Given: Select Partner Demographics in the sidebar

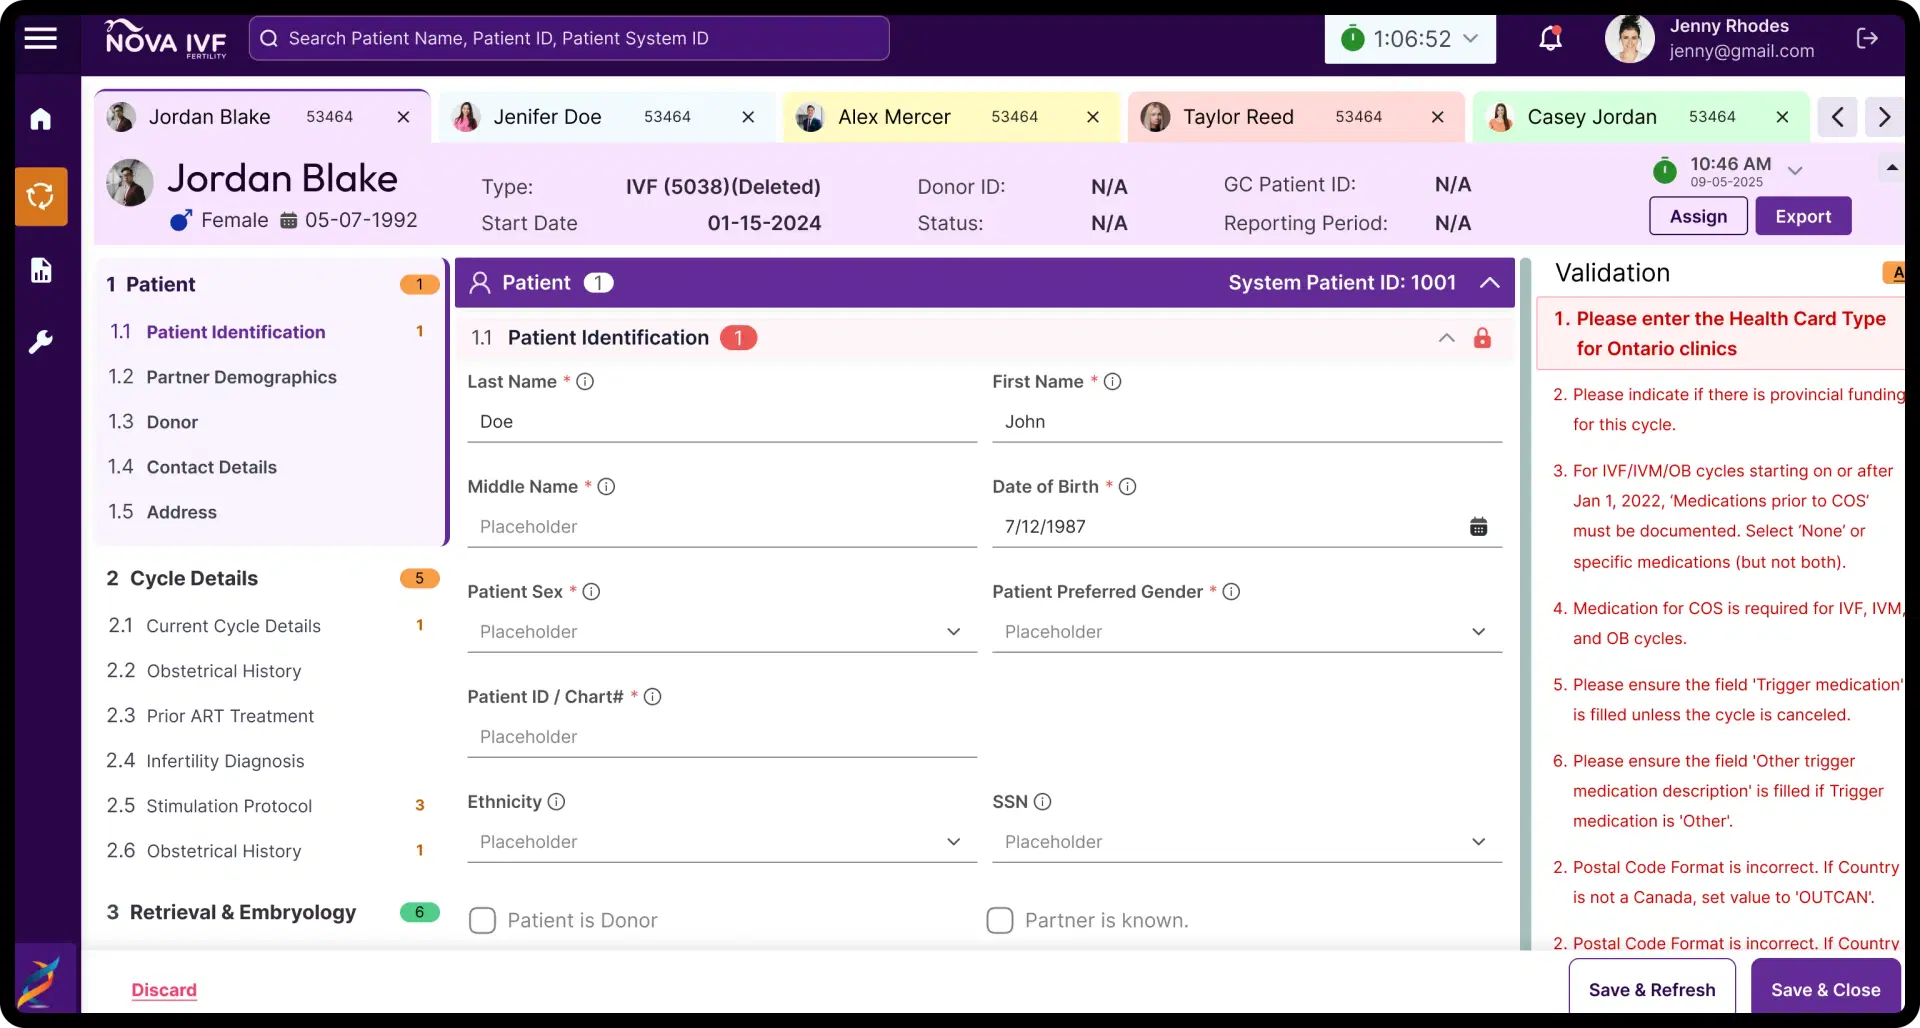Looking at the screenshot, I should click(x=241, y=377).
